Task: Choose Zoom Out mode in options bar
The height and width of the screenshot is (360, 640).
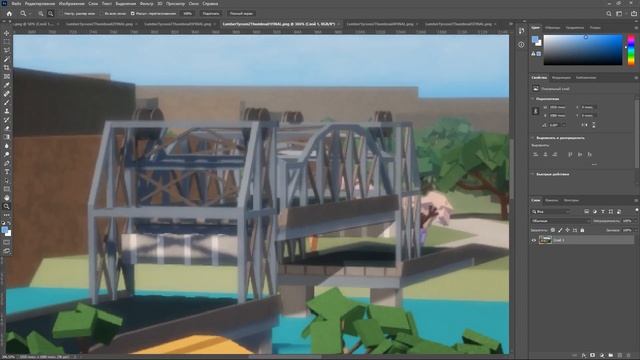Action: (50, 13)
